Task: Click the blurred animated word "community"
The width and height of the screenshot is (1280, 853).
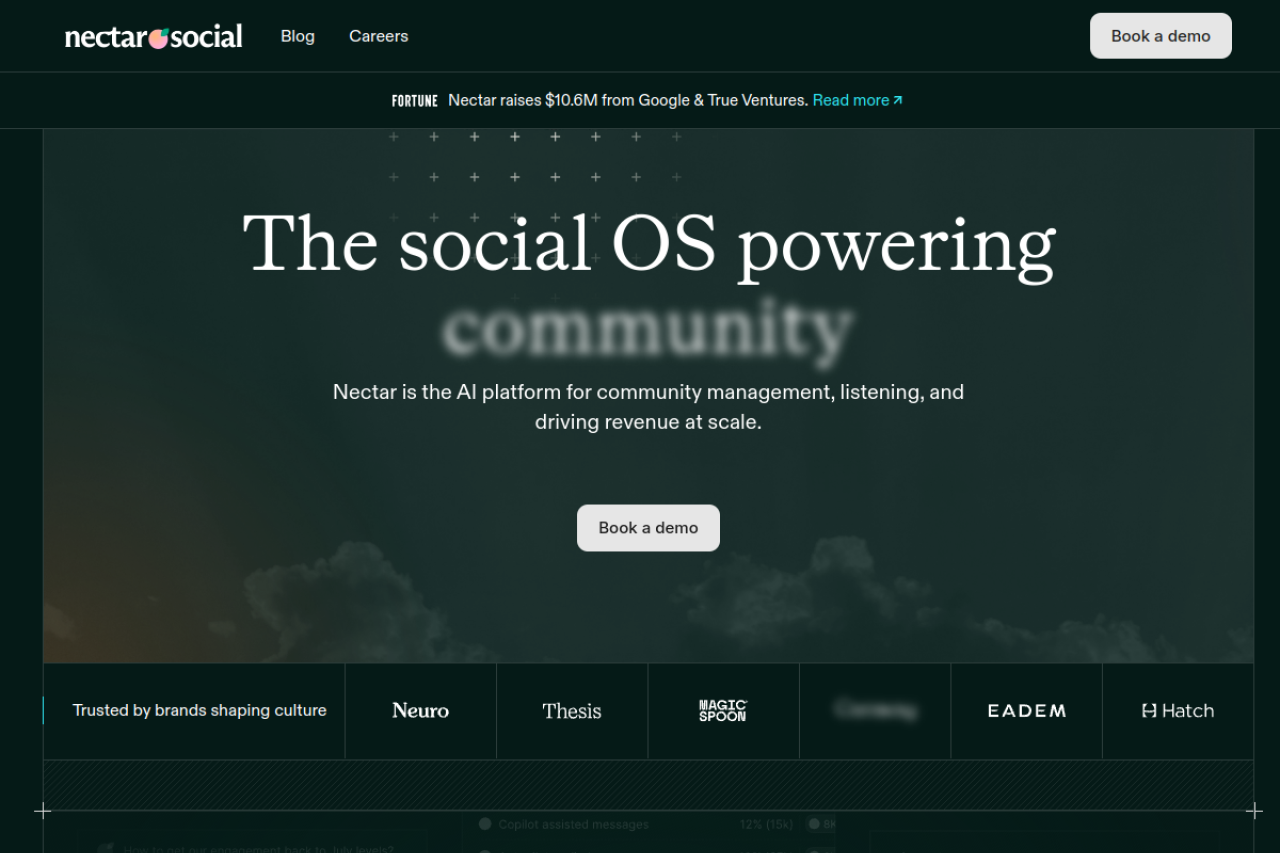Action: coord(648,328)
